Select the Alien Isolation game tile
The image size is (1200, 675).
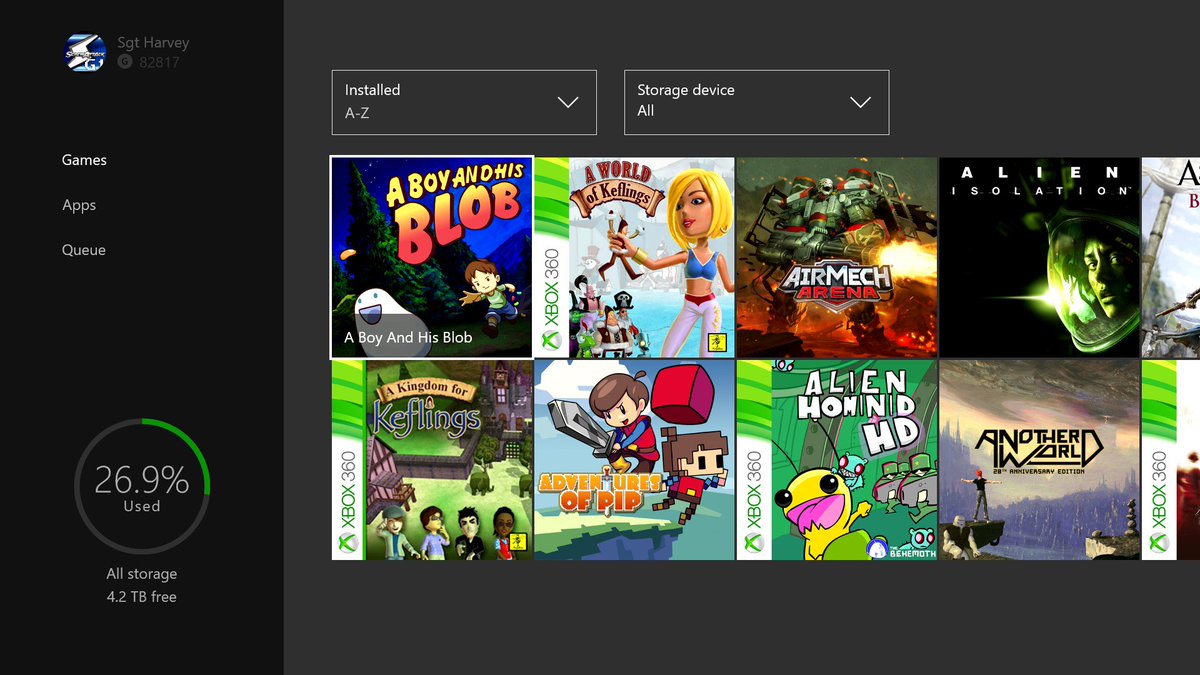1039,257
